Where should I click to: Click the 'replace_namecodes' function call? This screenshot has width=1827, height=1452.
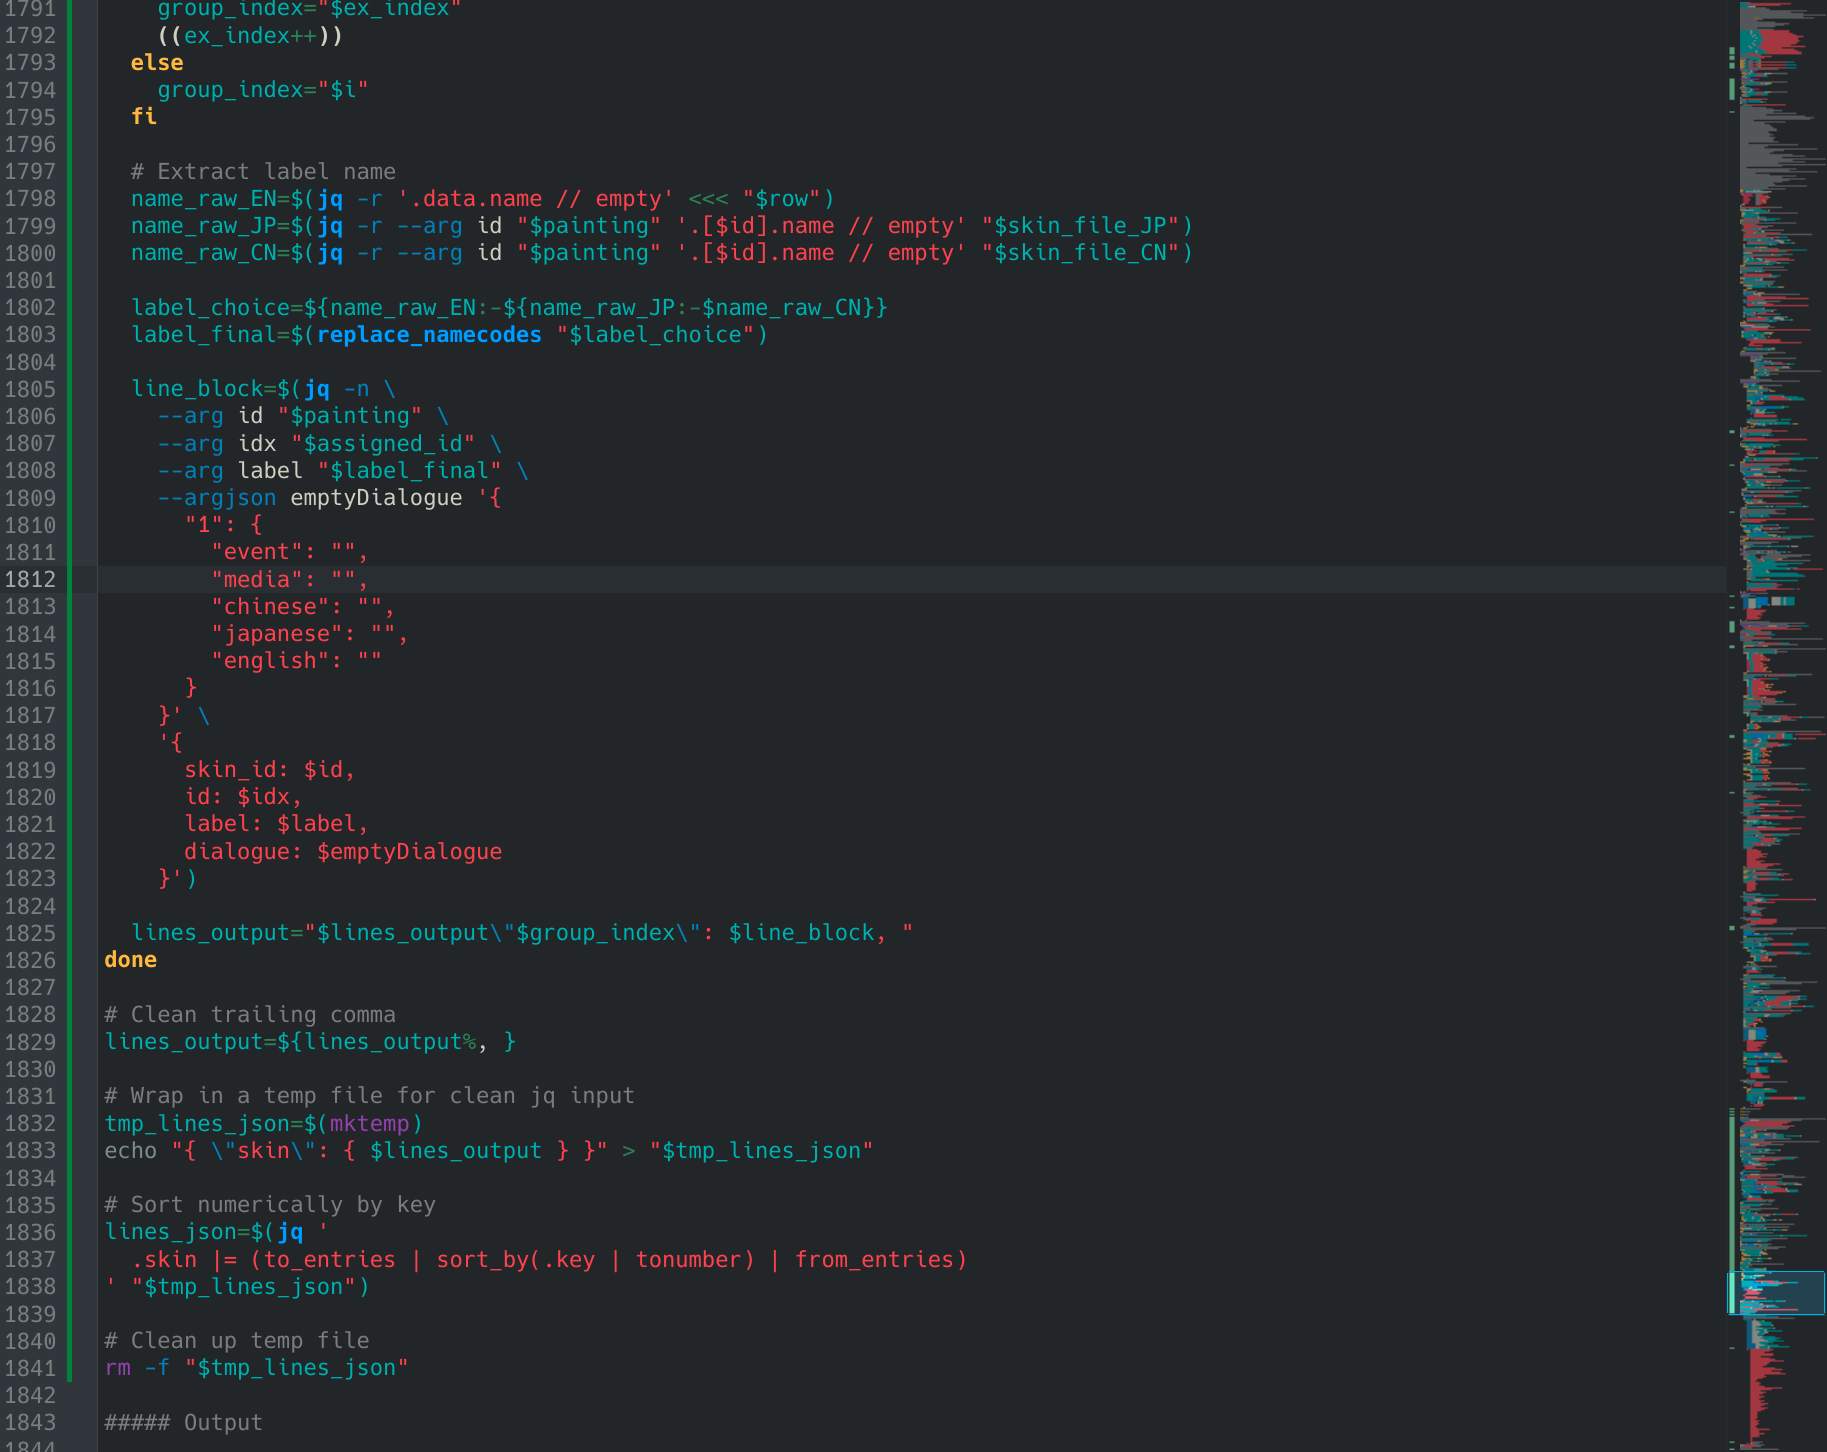point(429,334)
